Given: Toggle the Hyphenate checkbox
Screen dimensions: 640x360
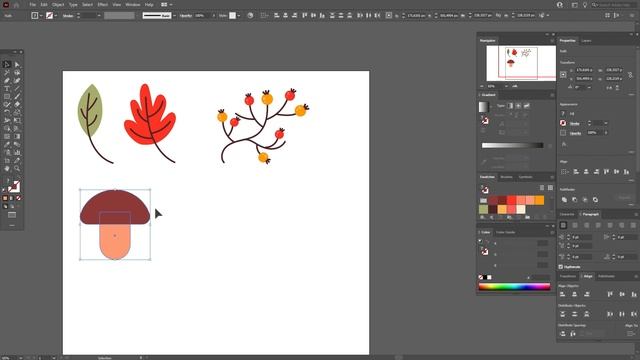Looking at the screenshot, I should [x=561, y=267].
